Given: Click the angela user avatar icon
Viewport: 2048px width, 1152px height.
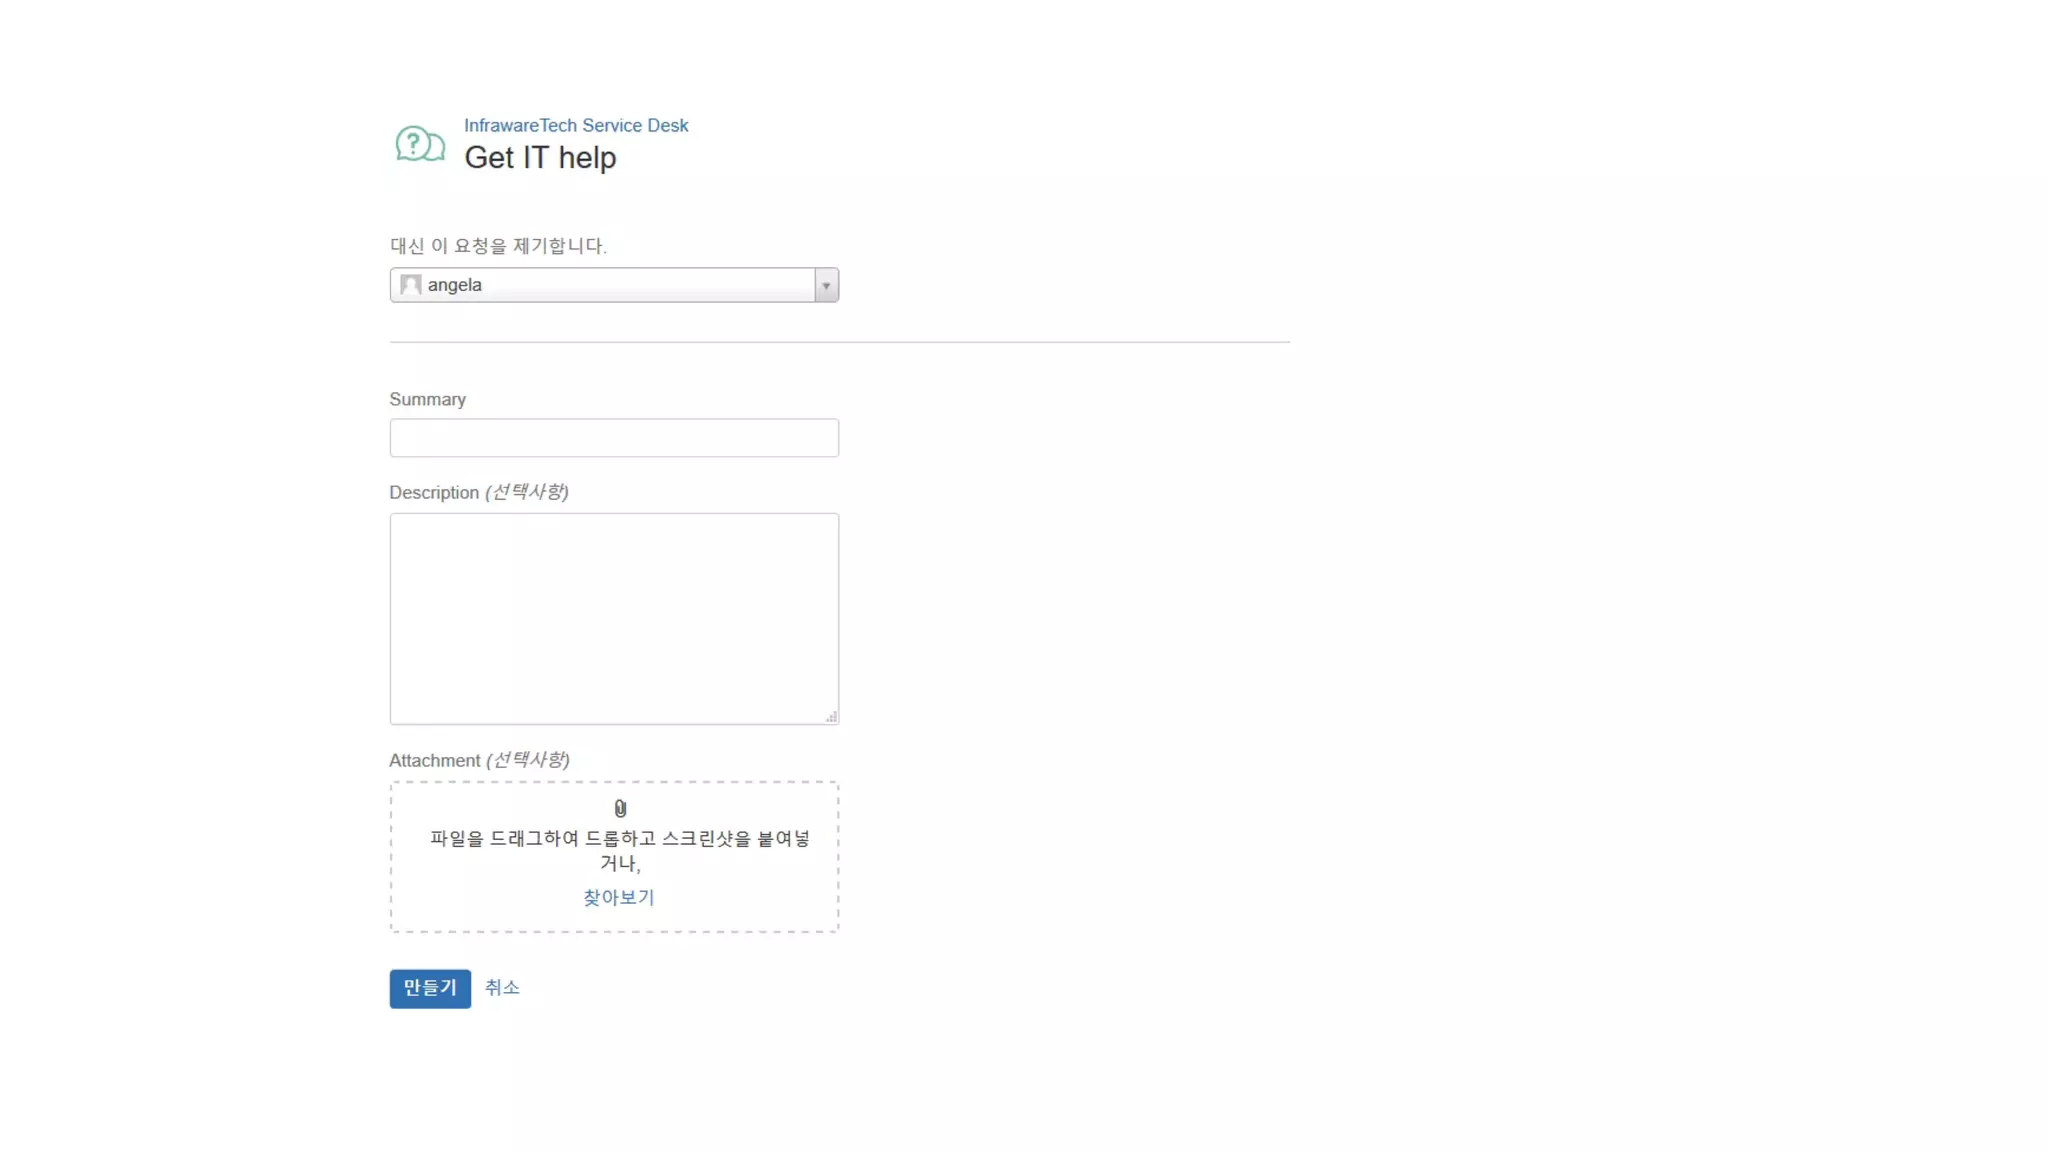Looking at the screenshot, I should pos(410,285).
